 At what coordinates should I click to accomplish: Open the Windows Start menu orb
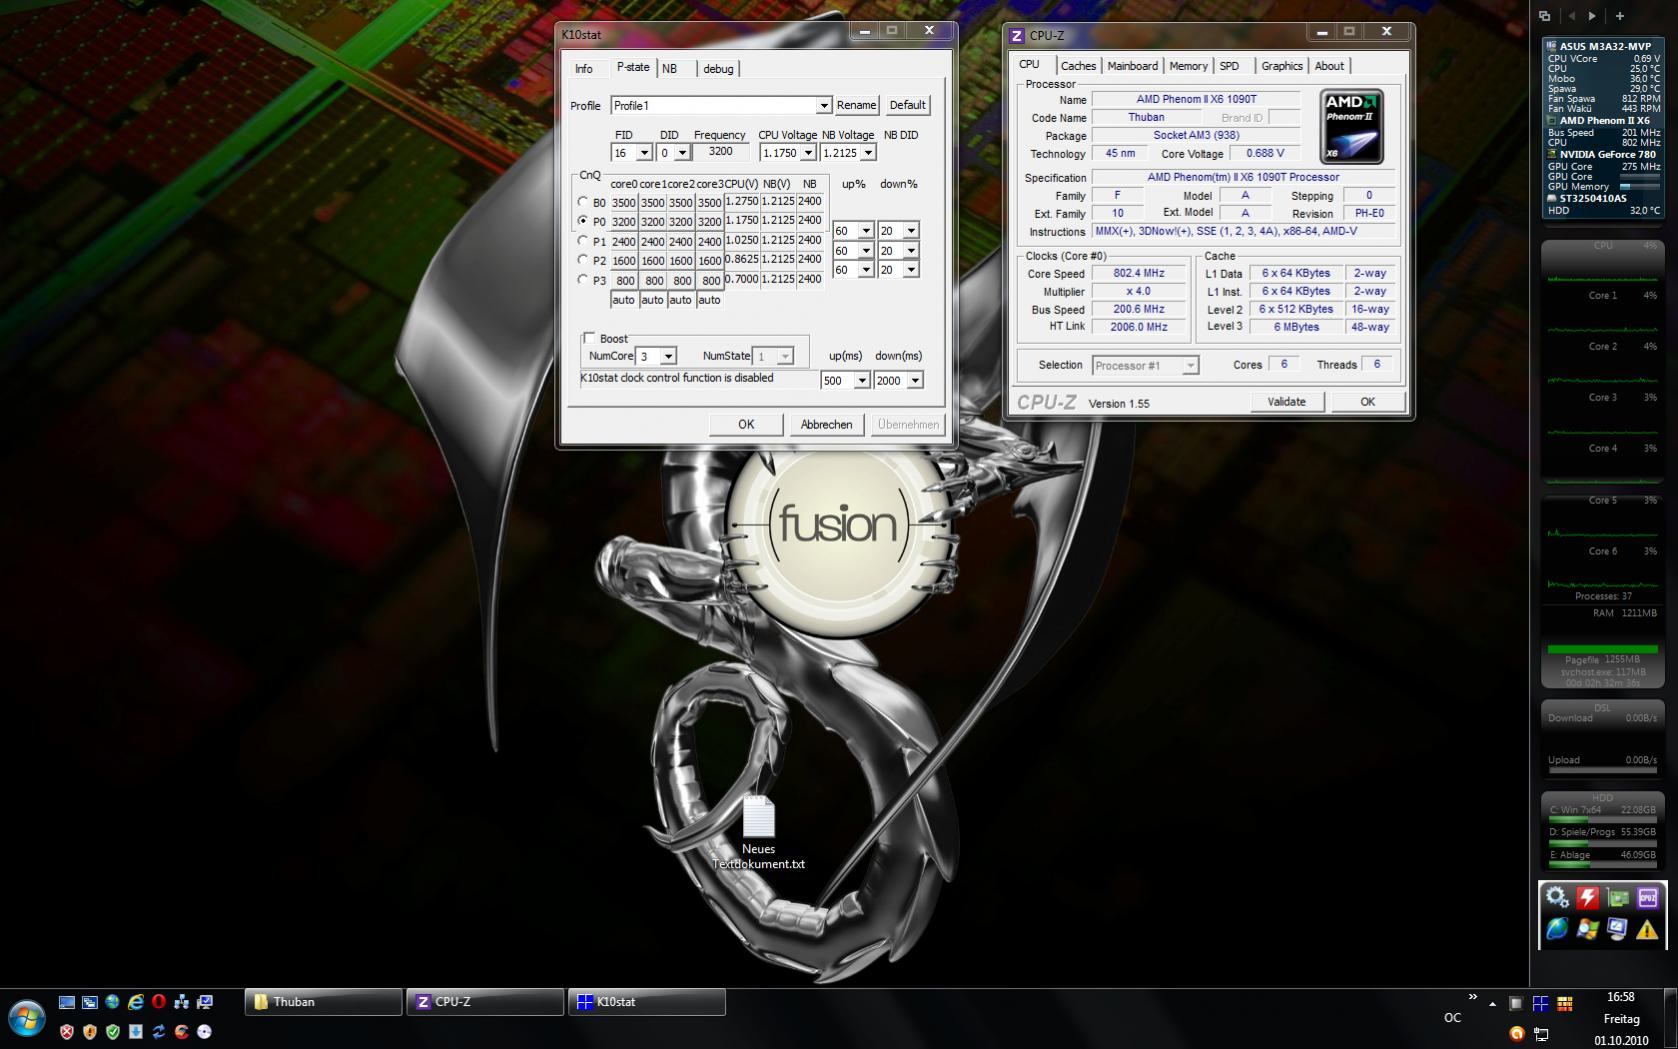tap(27, 1019)
